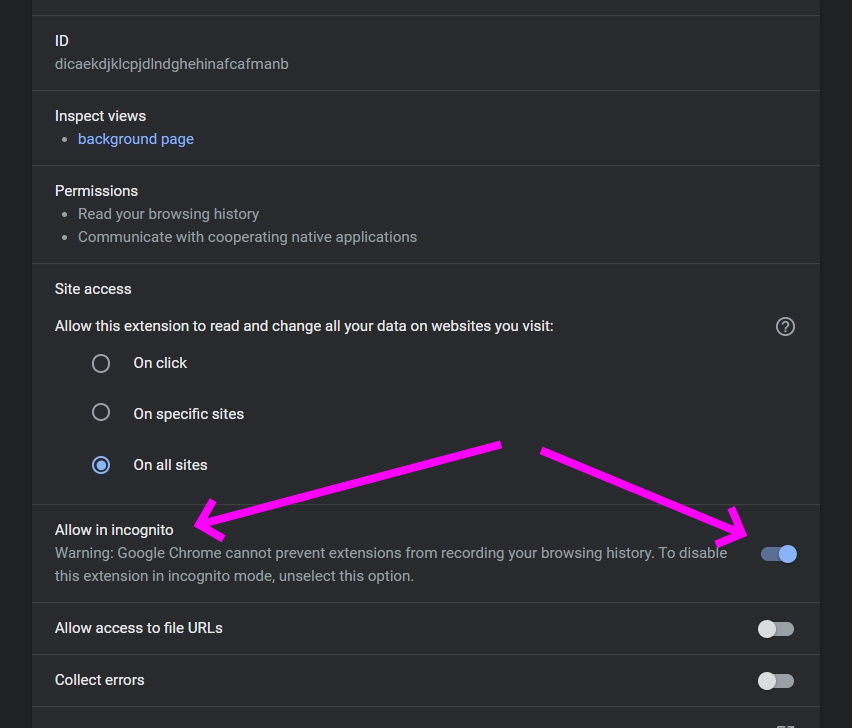852x728 pixels.
Task: Enable Allow access to file URLs toggle
Action: [x=776, y=629]
